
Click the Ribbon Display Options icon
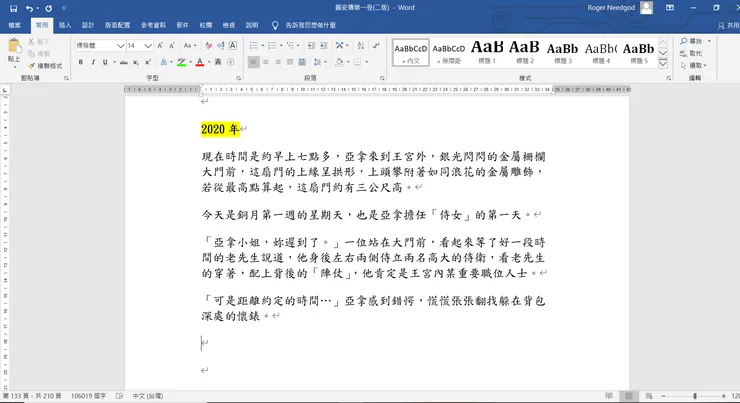[x=670, y=8]
